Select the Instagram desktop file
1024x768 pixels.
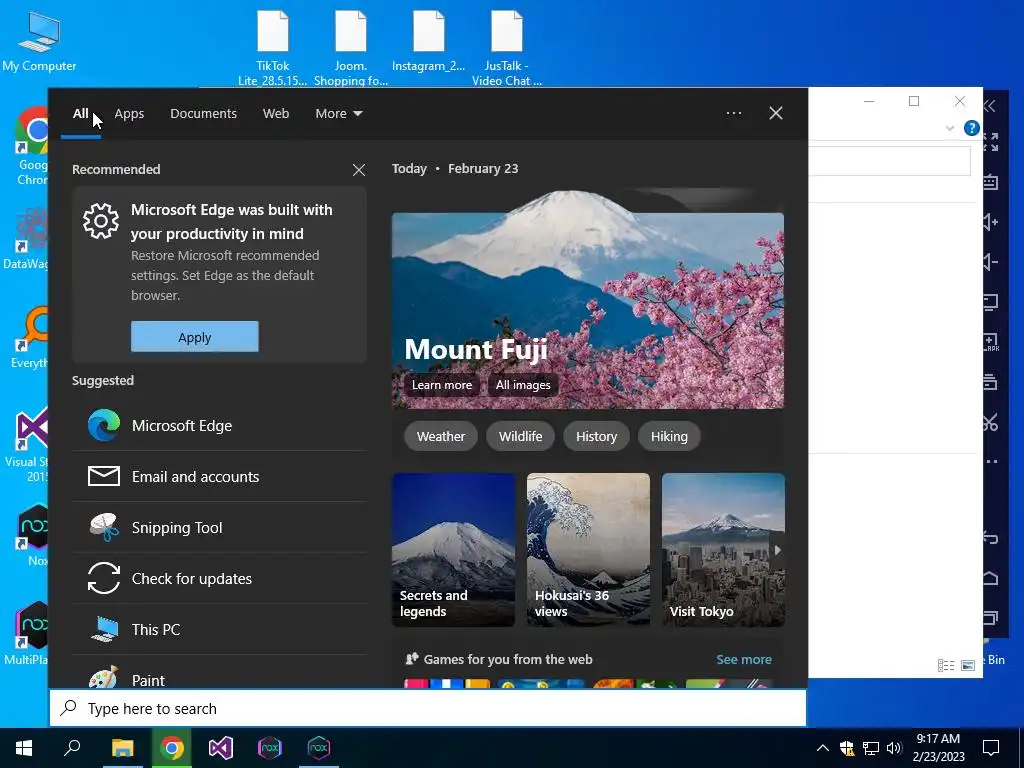[428, 40]
